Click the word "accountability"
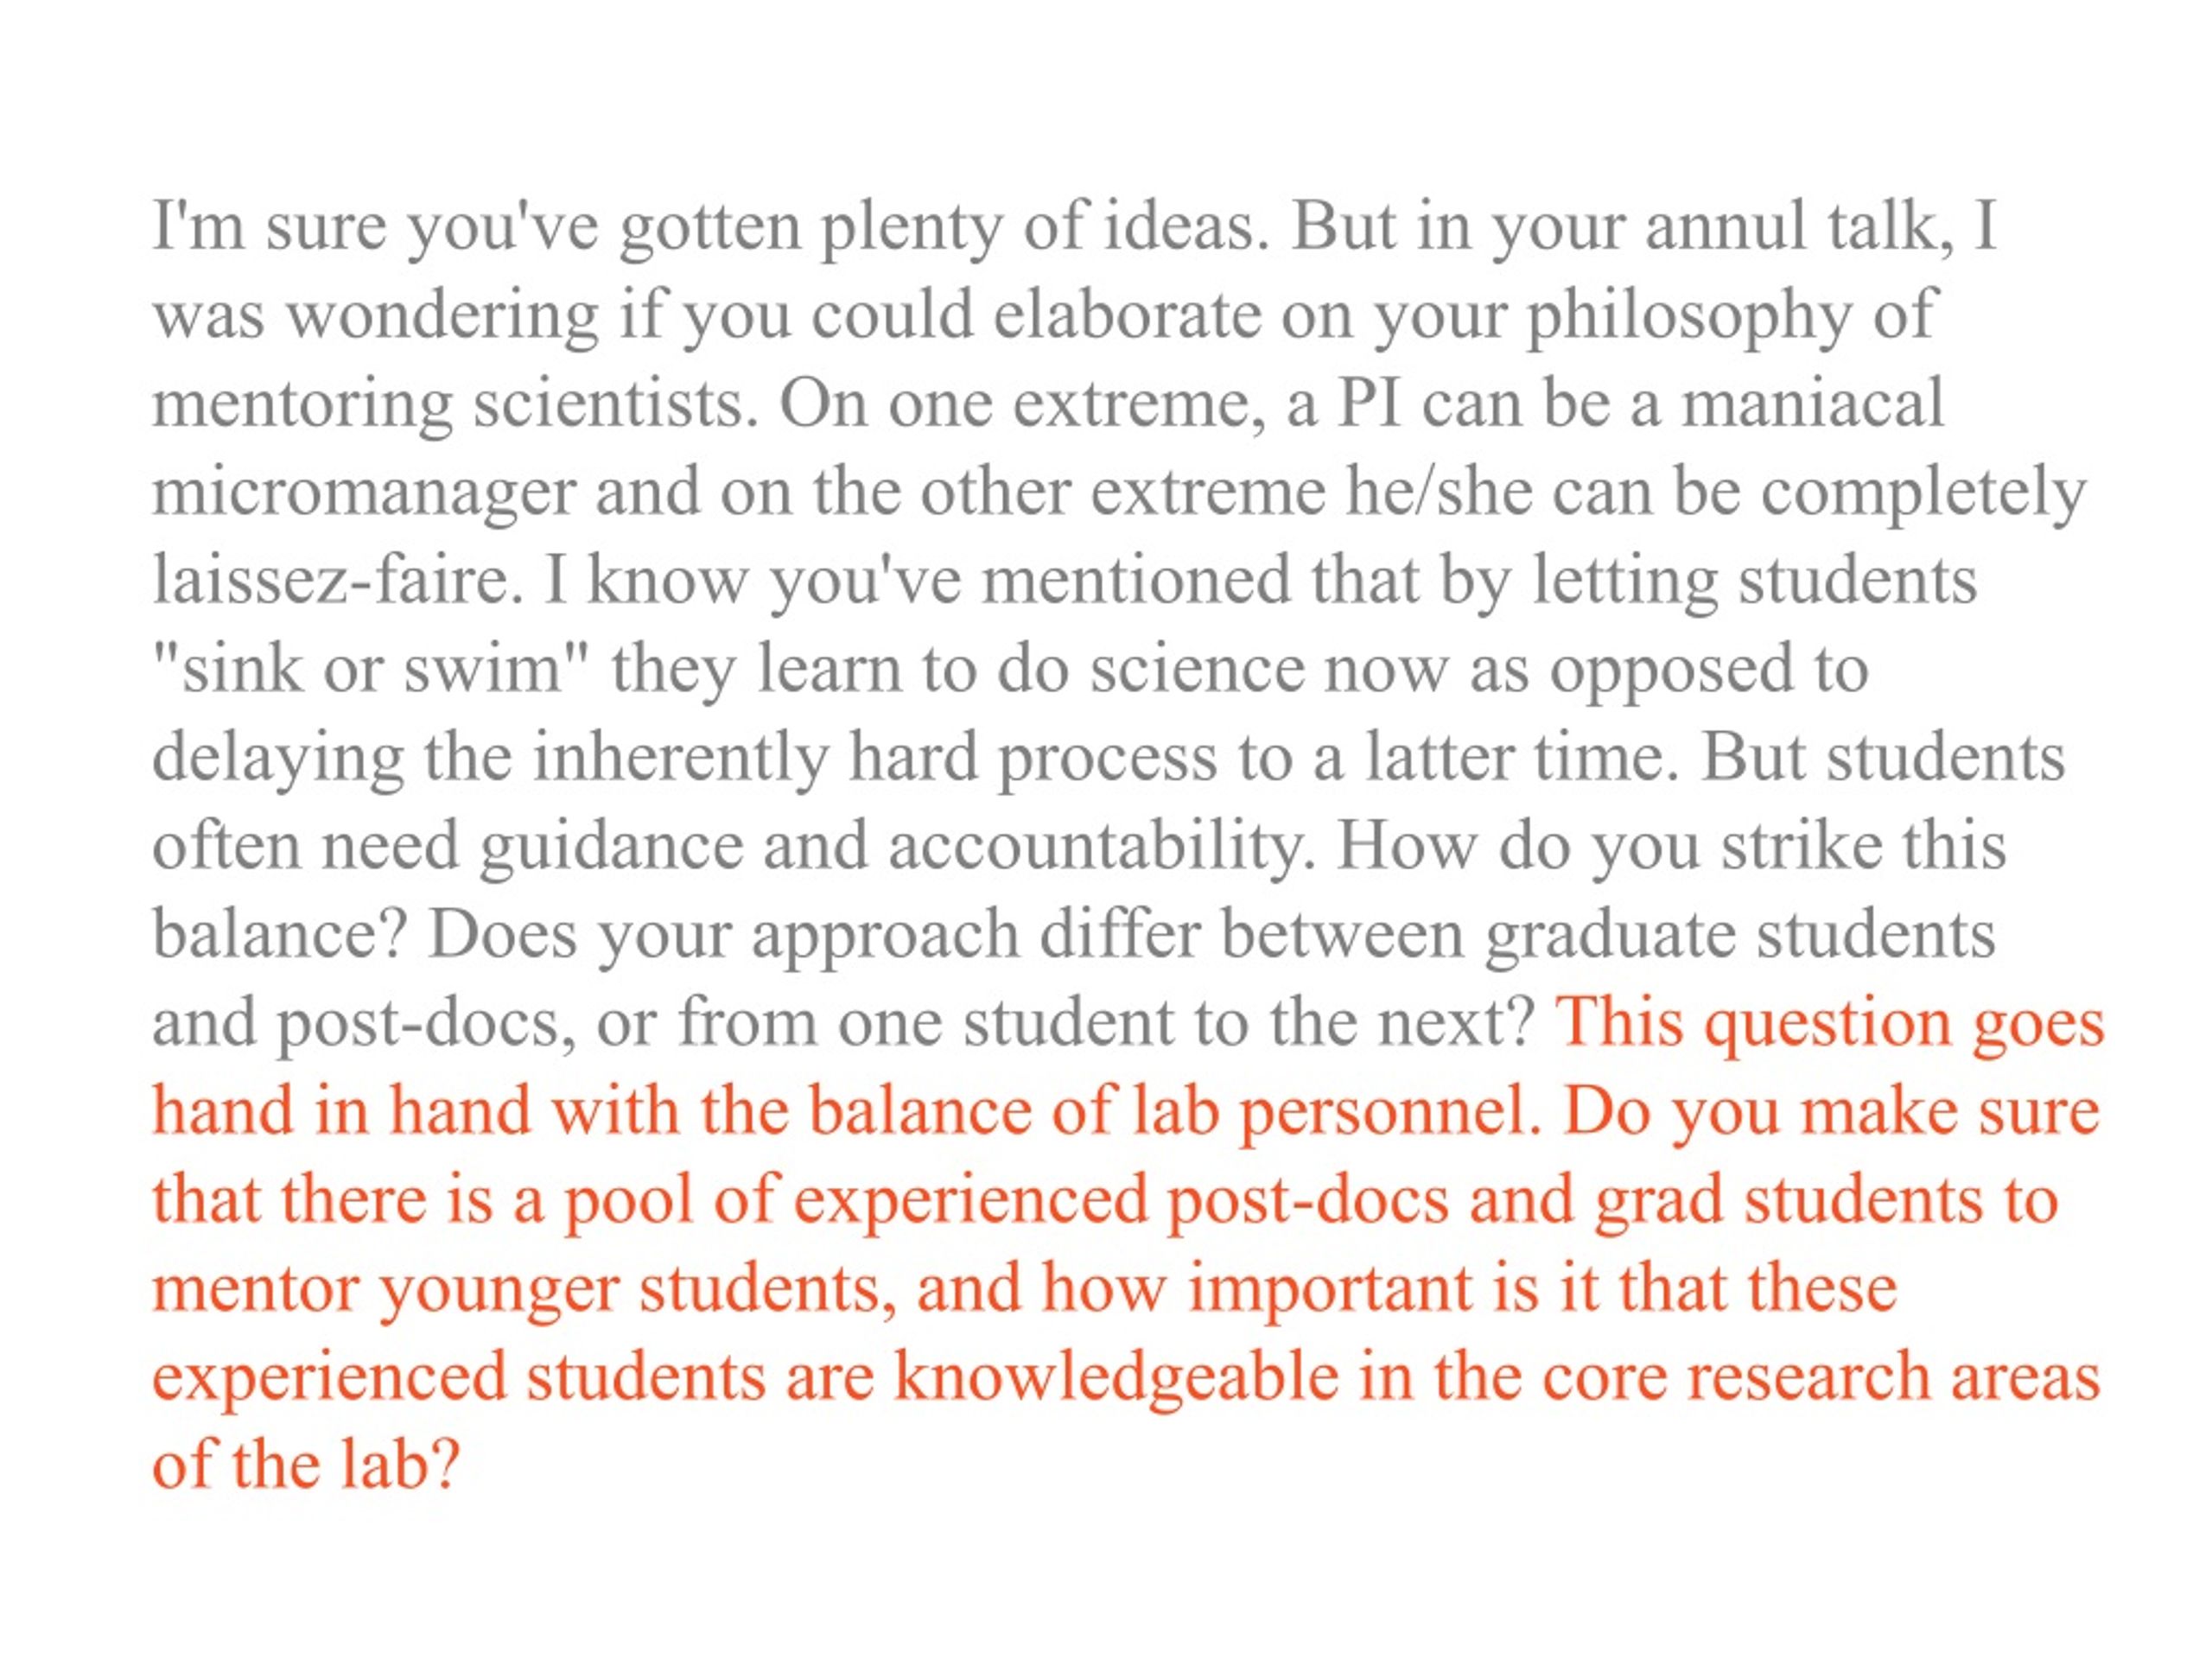 coord(1102,848)
